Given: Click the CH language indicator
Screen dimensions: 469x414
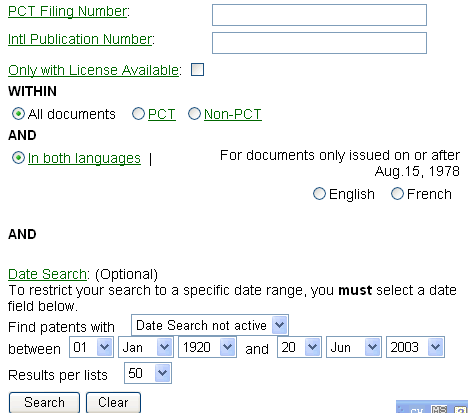Looking at the screenshot, I should [417, 410].
